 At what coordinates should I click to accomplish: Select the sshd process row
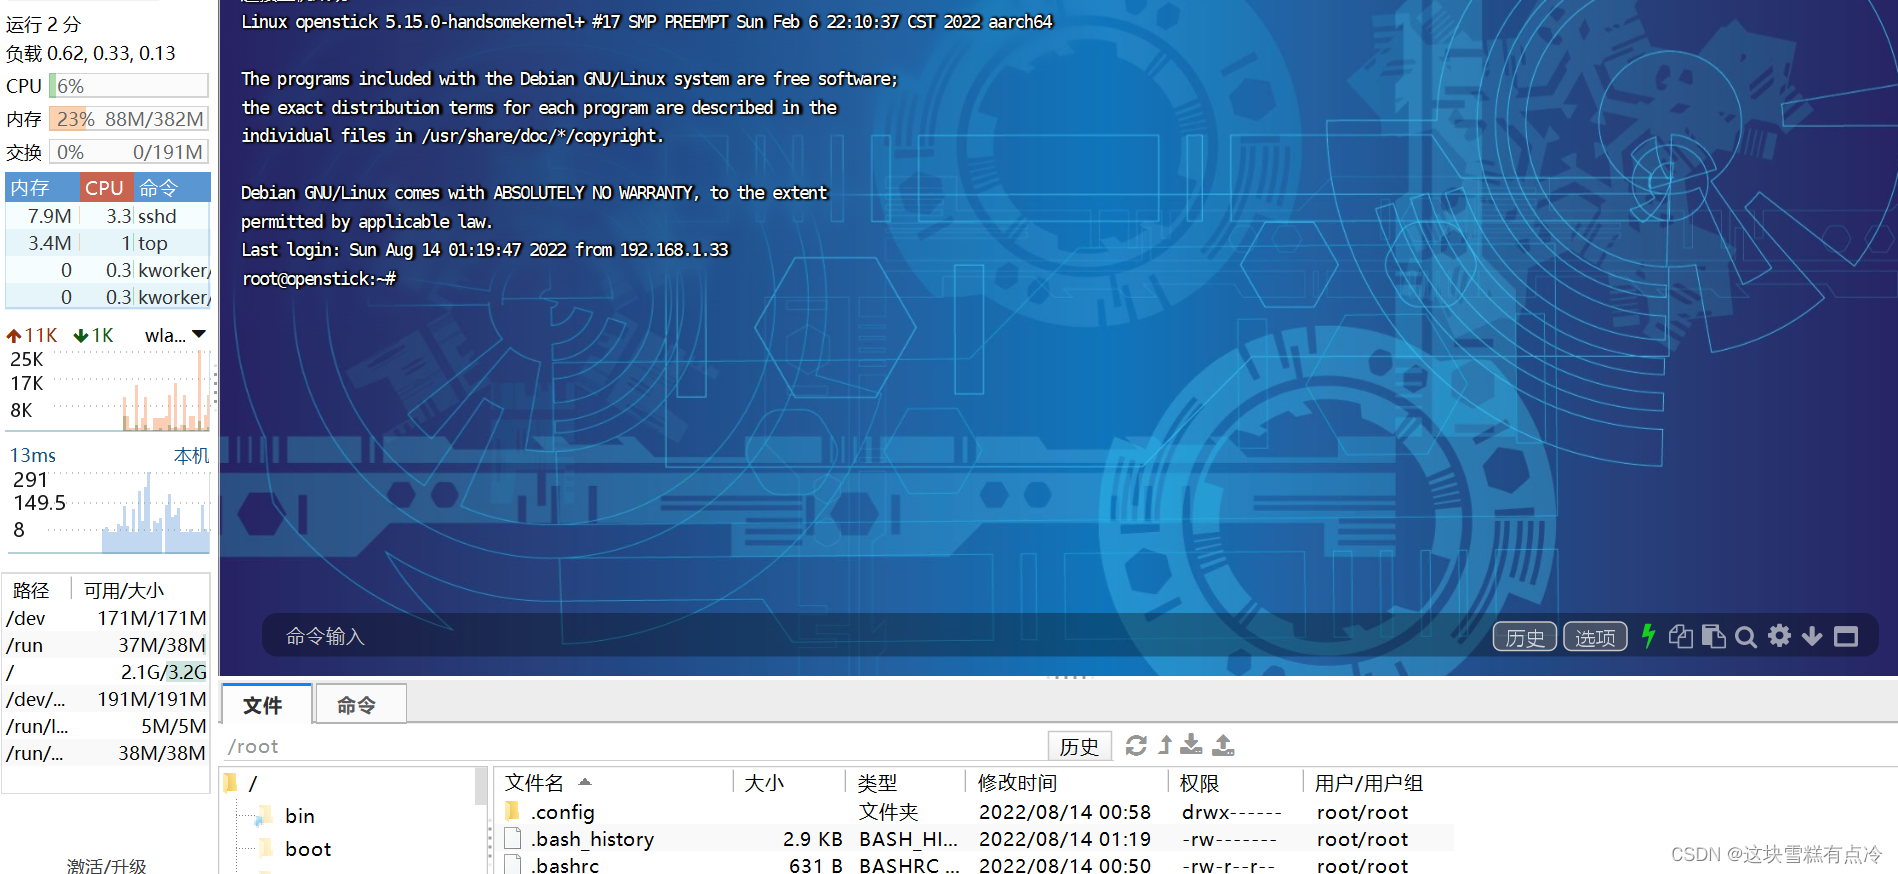(x=108, y=216)
